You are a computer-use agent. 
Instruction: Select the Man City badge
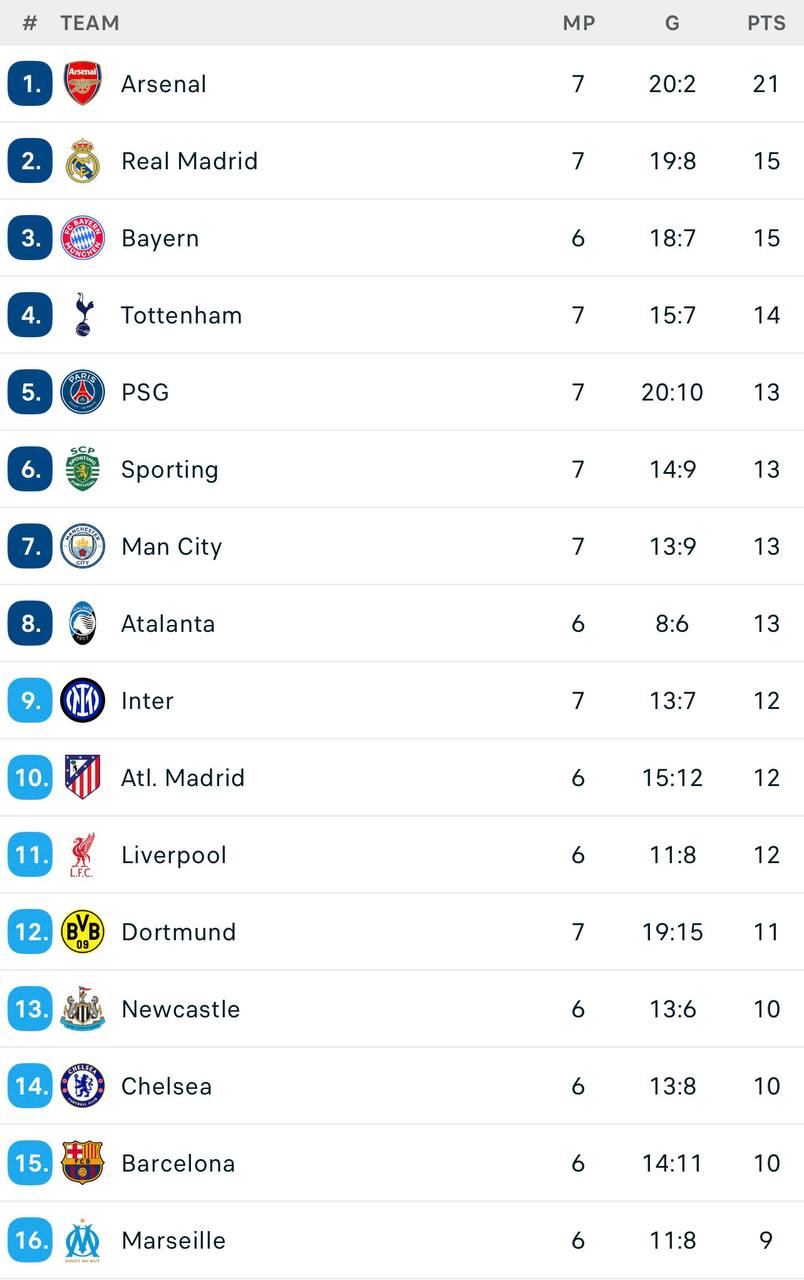(82, 546)
